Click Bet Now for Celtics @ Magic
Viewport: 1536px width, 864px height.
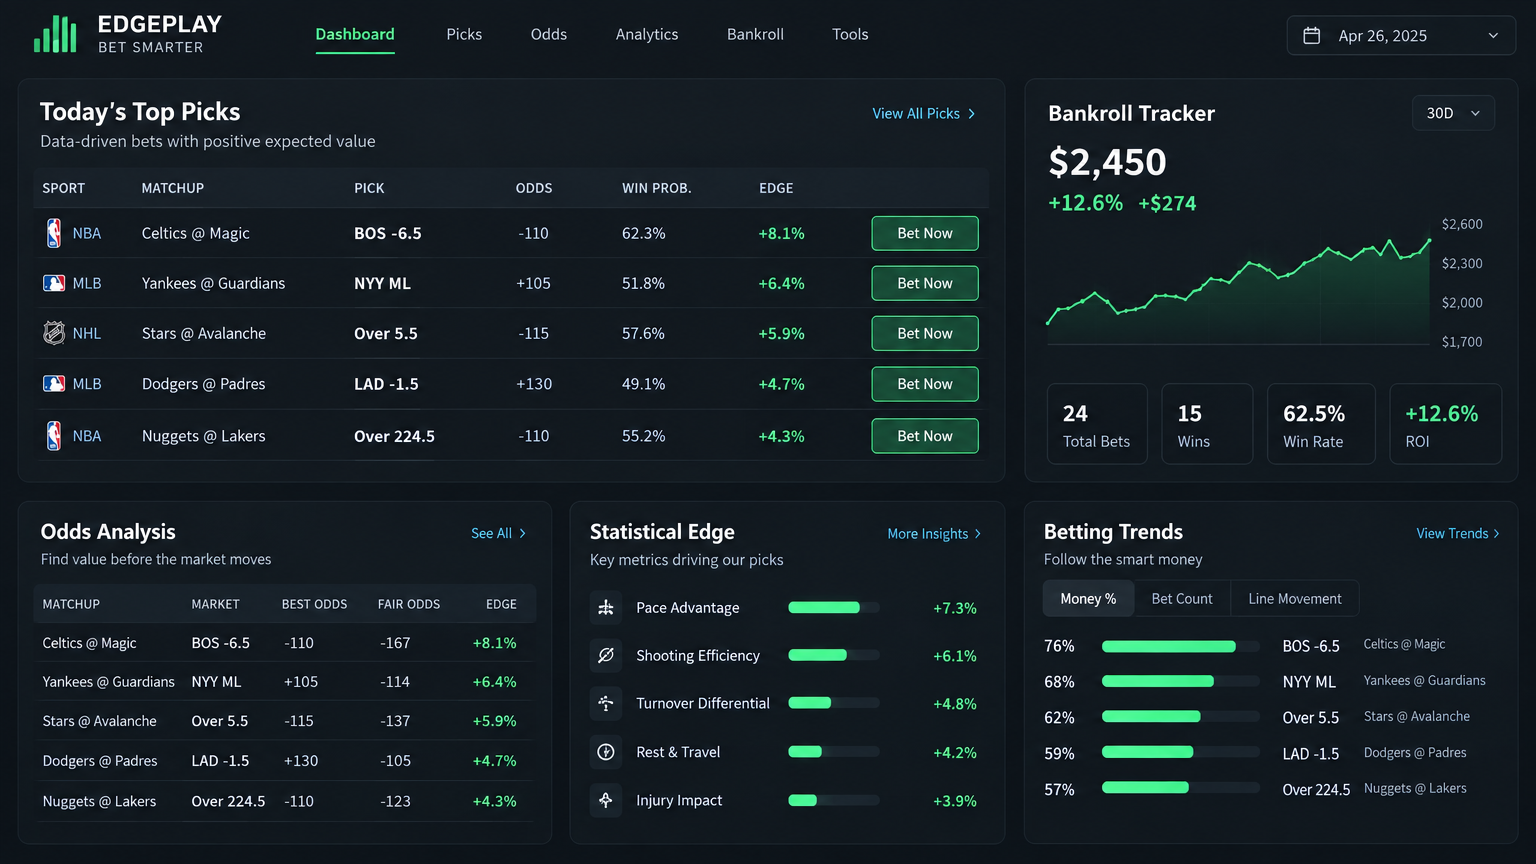pyautogui.click(x=925, y=233)
